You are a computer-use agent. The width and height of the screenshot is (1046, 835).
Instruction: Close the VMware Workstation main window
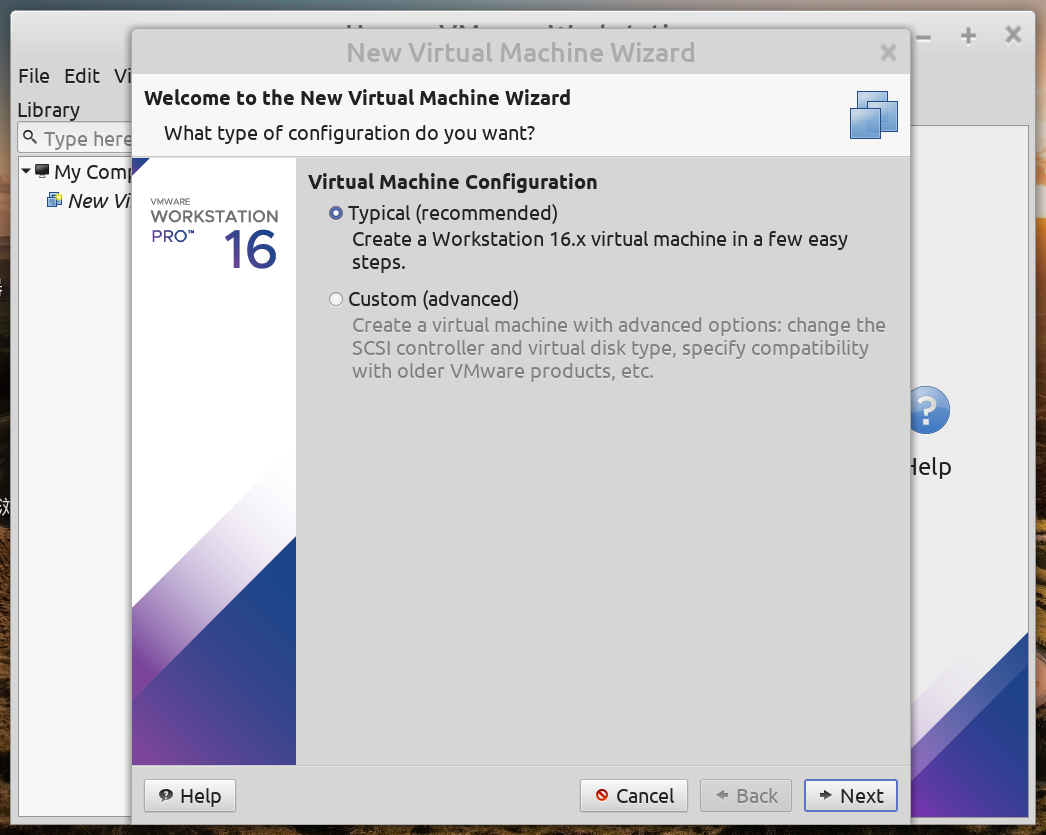(x=1013, y=35)
